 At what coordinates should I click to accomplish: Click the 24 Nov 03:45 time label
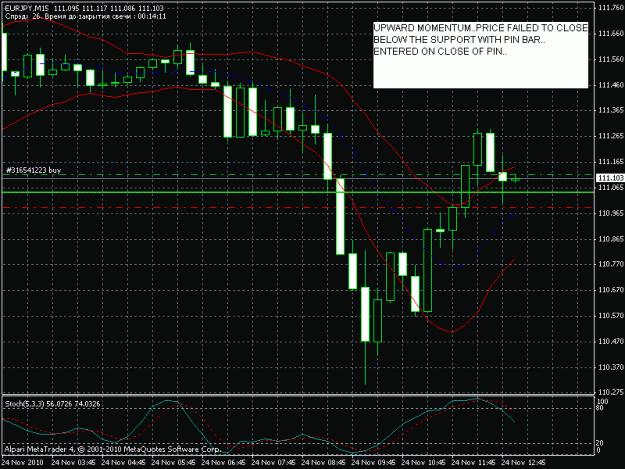click(x=73, y=463)
